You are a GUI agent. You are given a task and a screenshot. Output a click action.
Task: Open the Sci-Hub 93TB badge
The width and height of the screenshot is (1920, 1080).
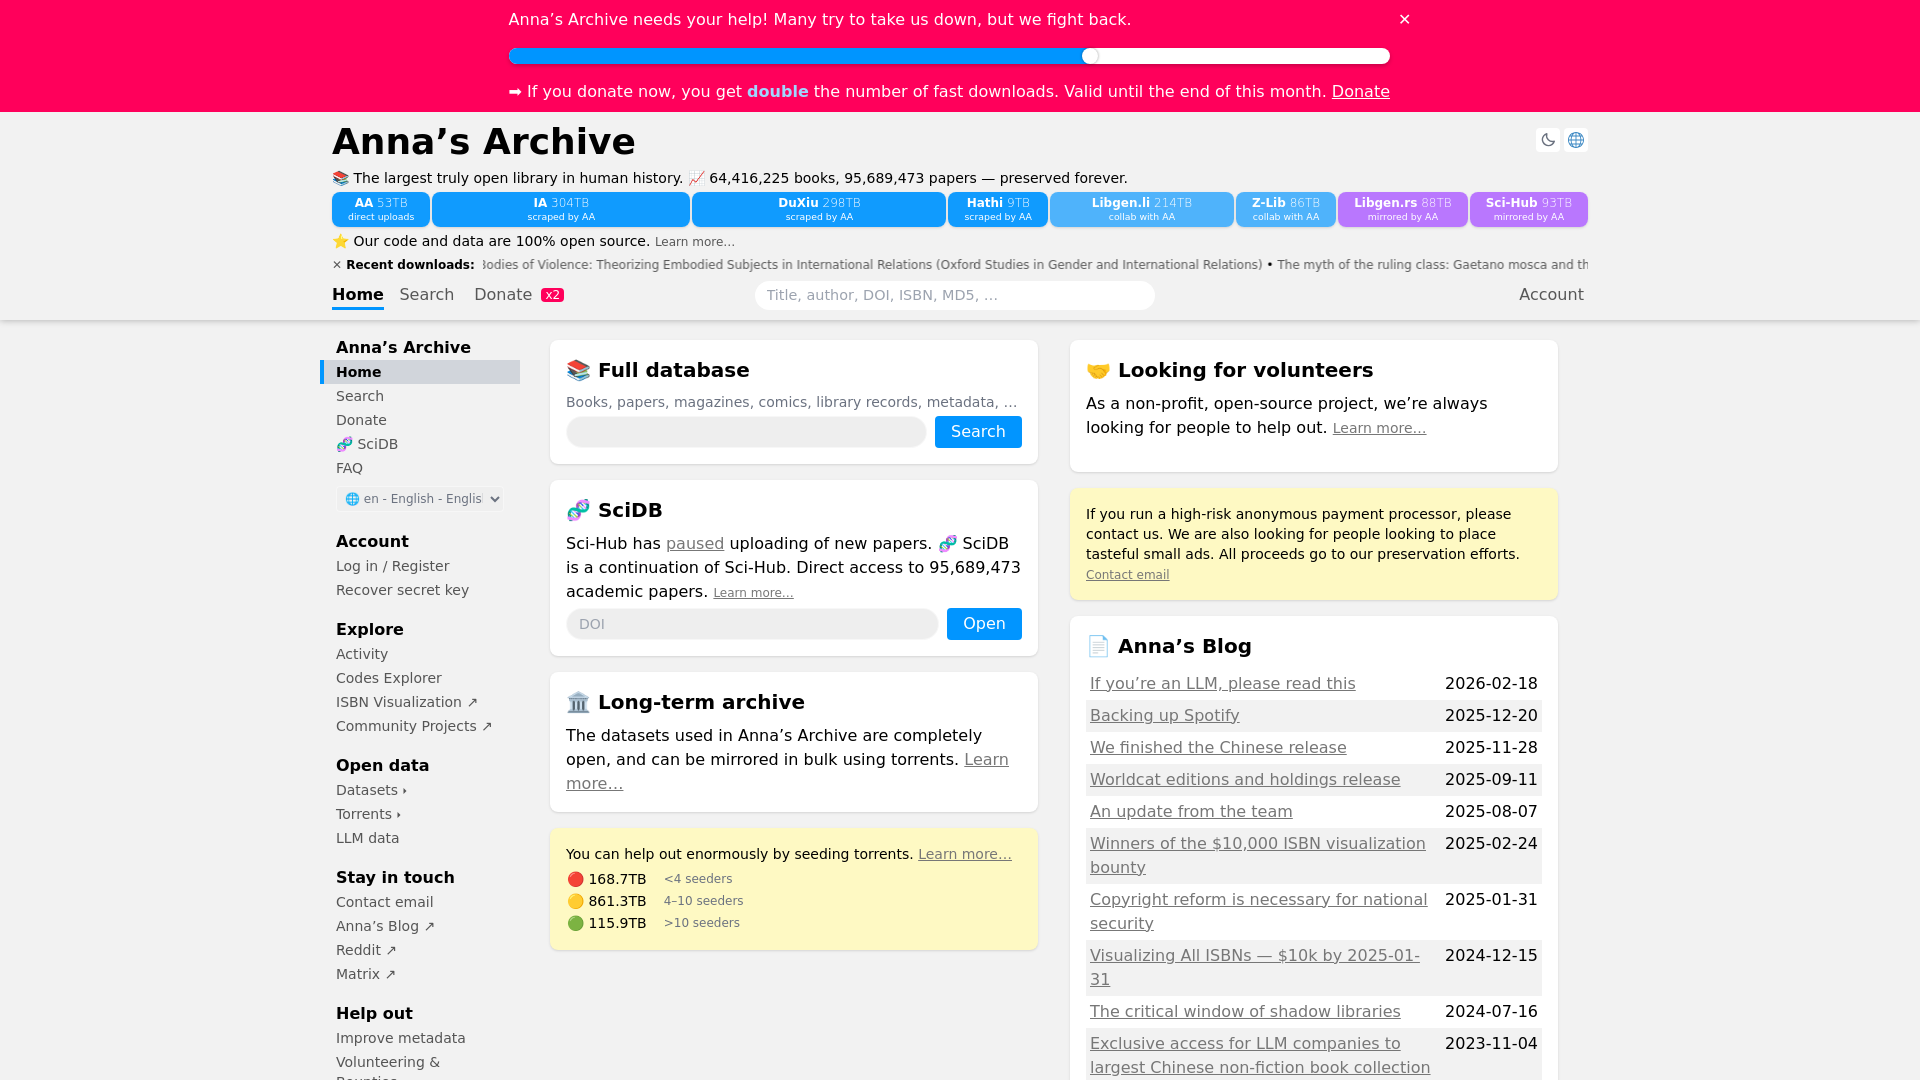(1529, 209)
